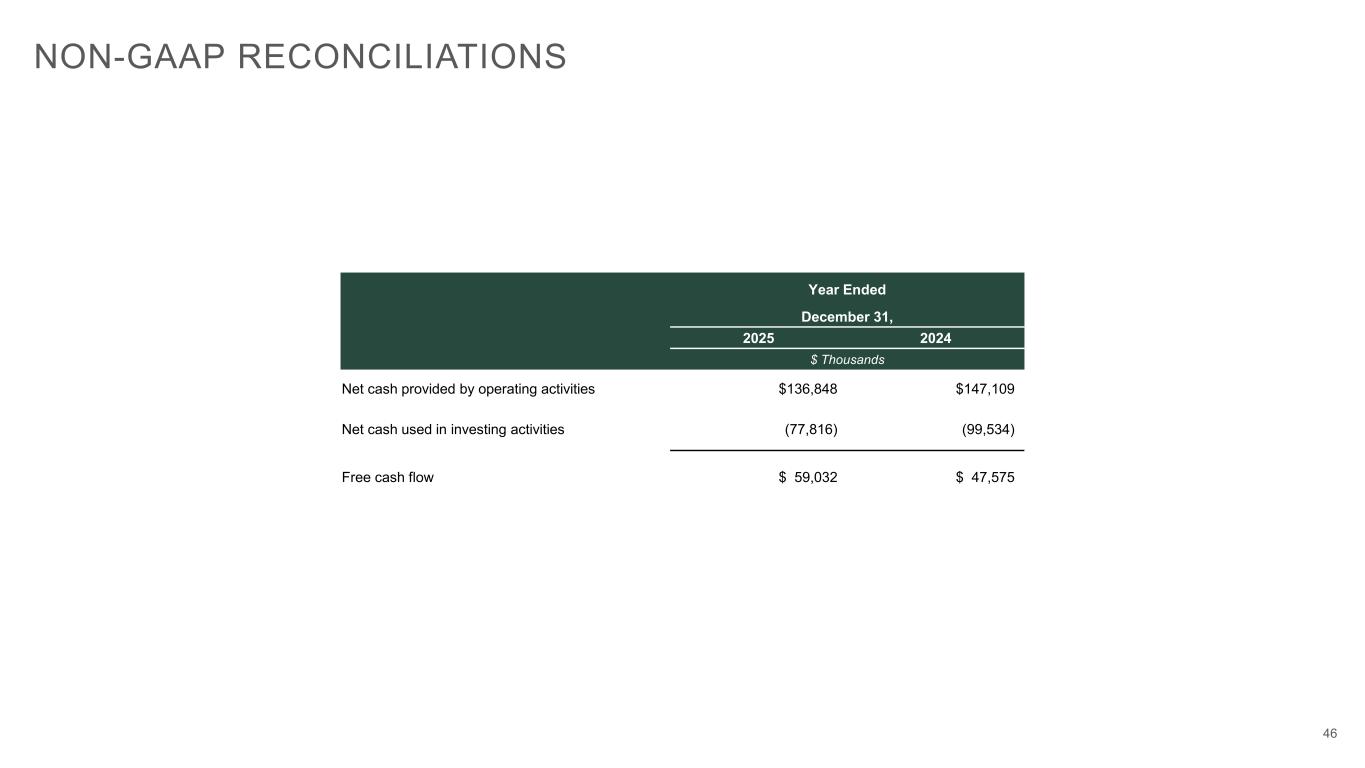Viewport: 1365px width, 768px height.
Task: Click the empty dark green header cell above row labels
Action: tap(504, 320)
